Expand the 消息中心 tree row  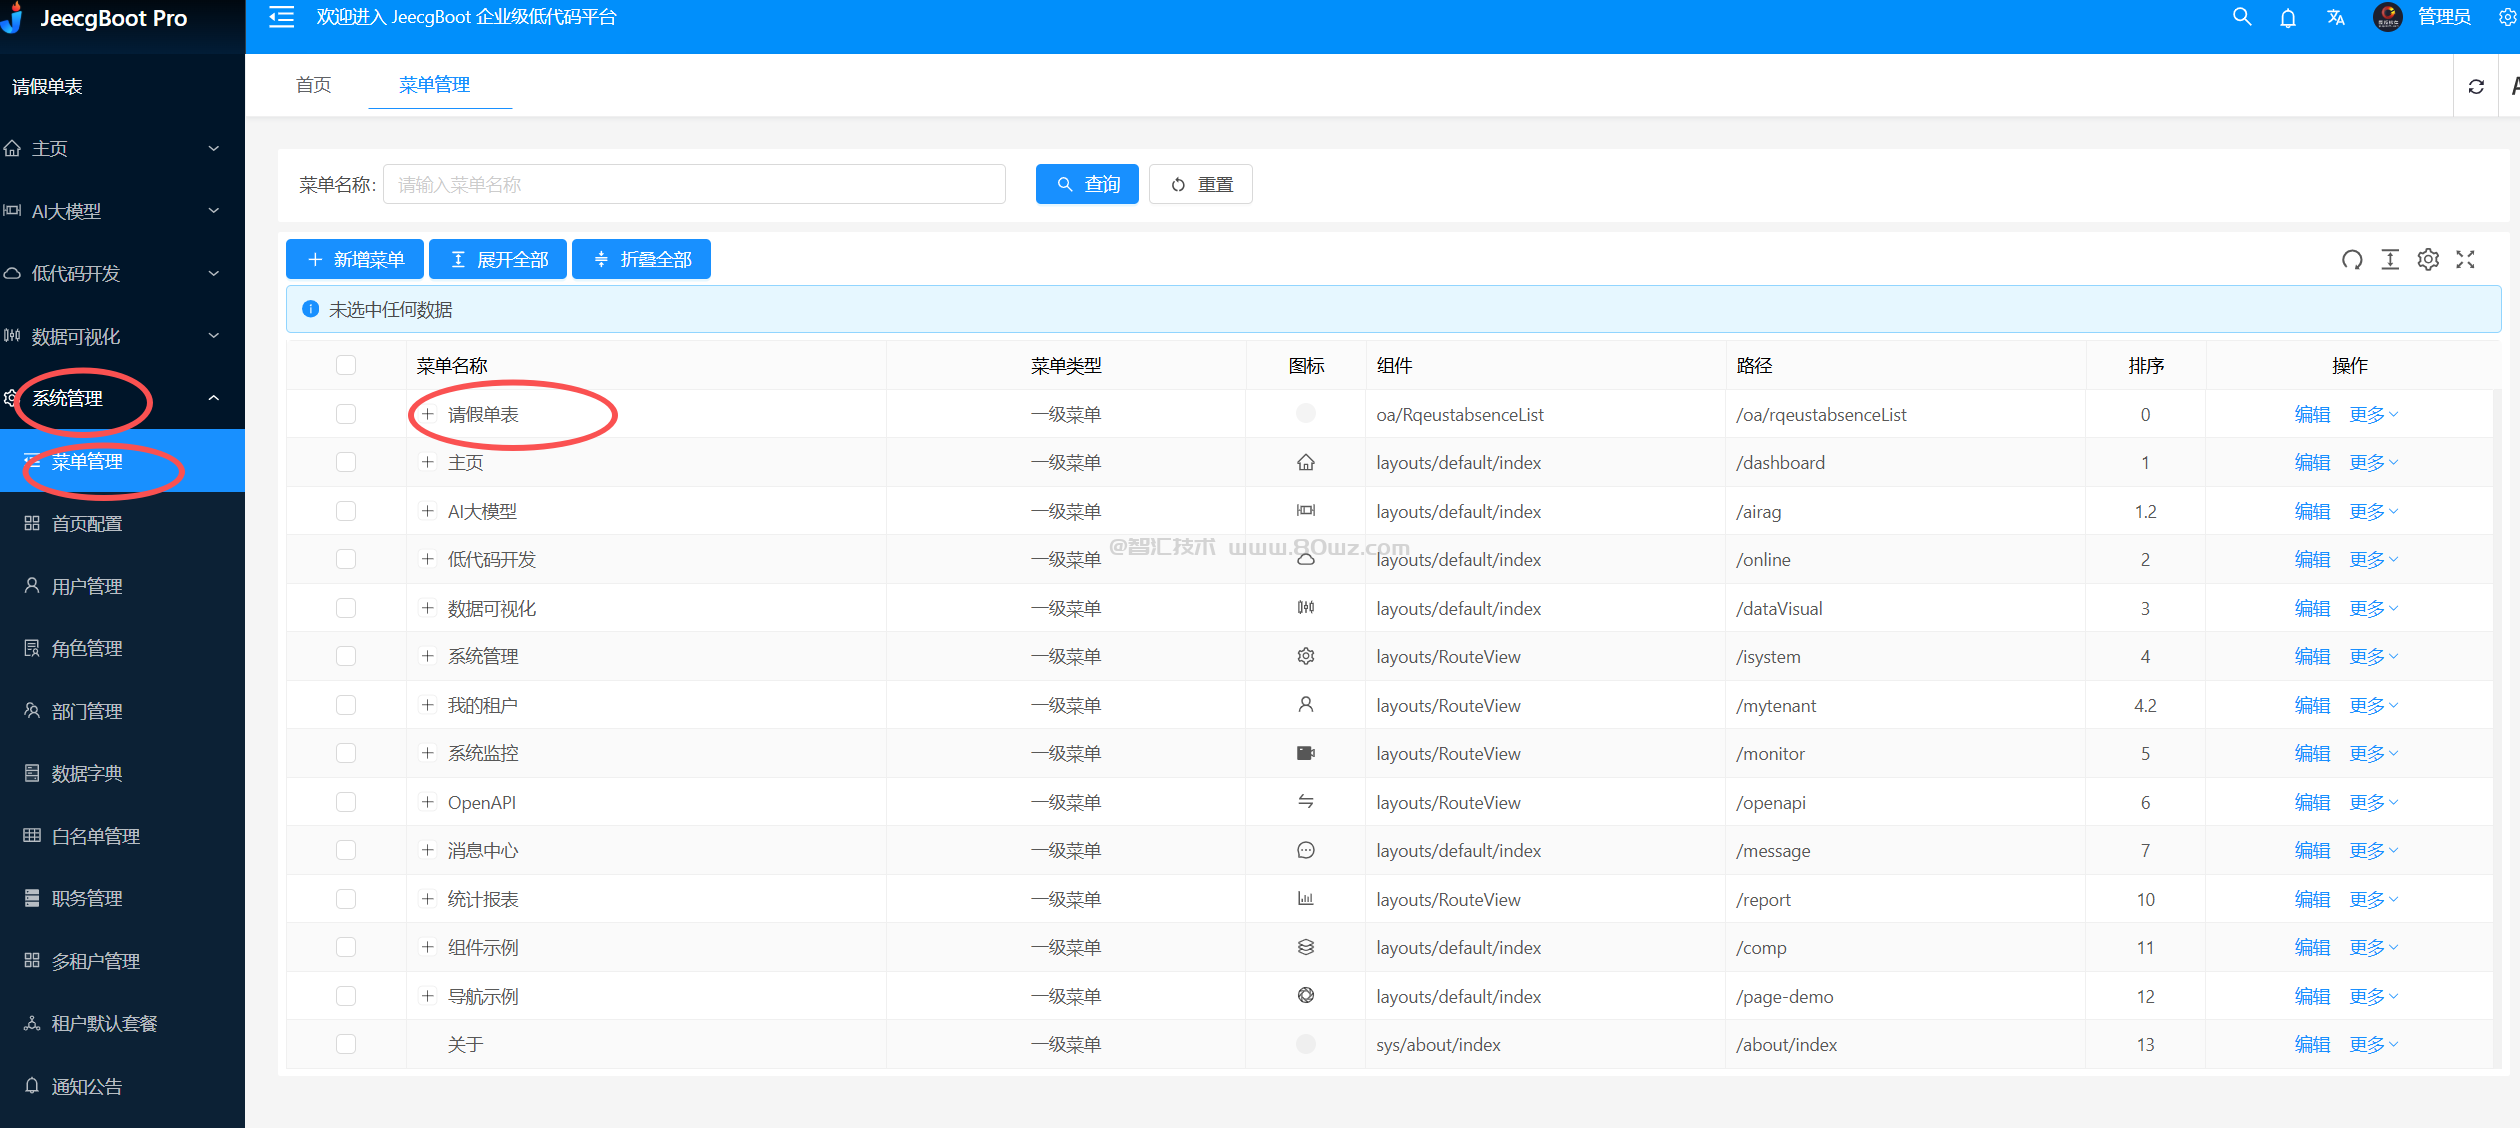click(427, 850)
